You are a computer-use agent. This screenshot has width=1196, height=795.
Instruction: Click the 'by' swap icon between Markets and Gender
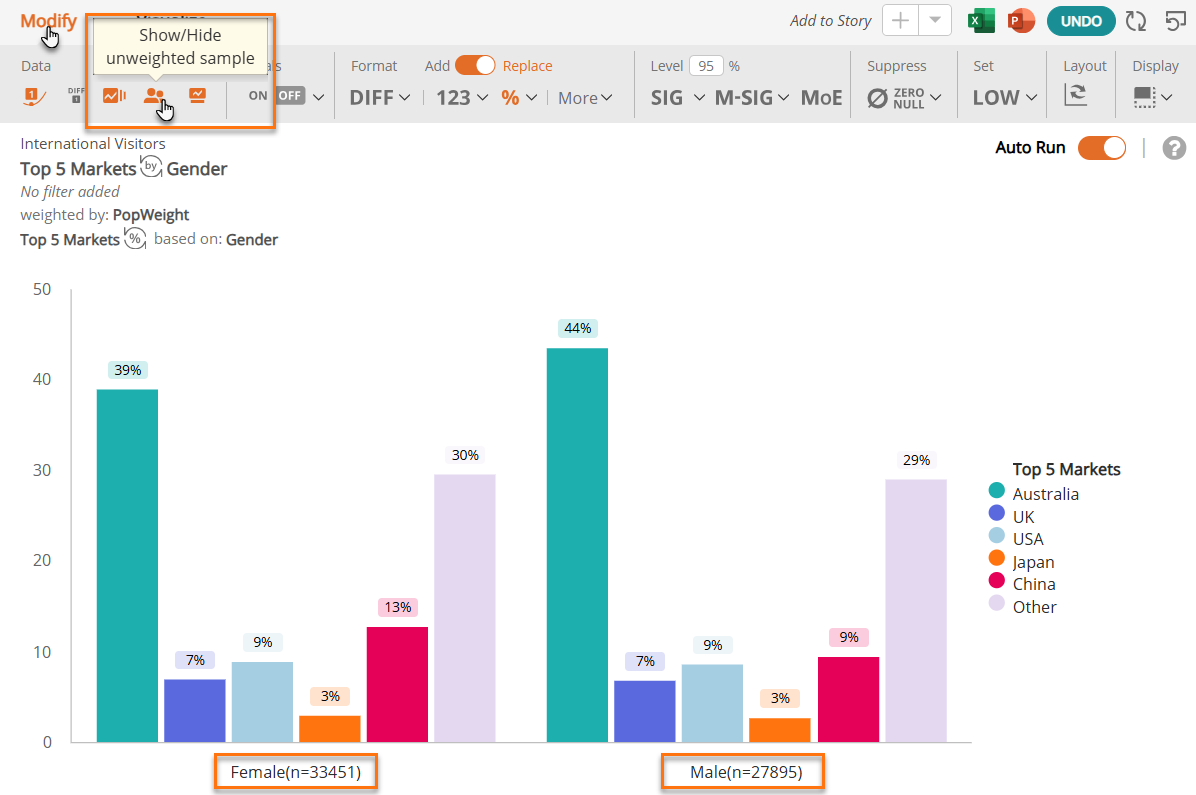(x=151, y=166)
